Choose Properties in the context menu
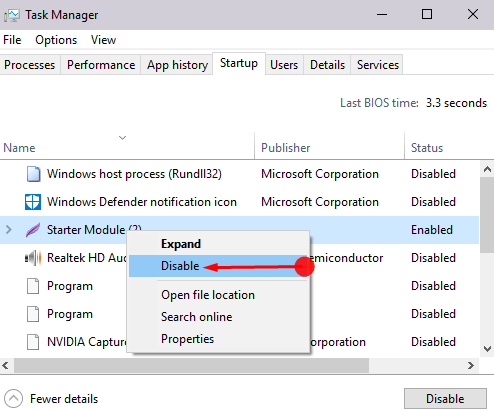This screenshot has height=411, width=494. coord(219,339)
